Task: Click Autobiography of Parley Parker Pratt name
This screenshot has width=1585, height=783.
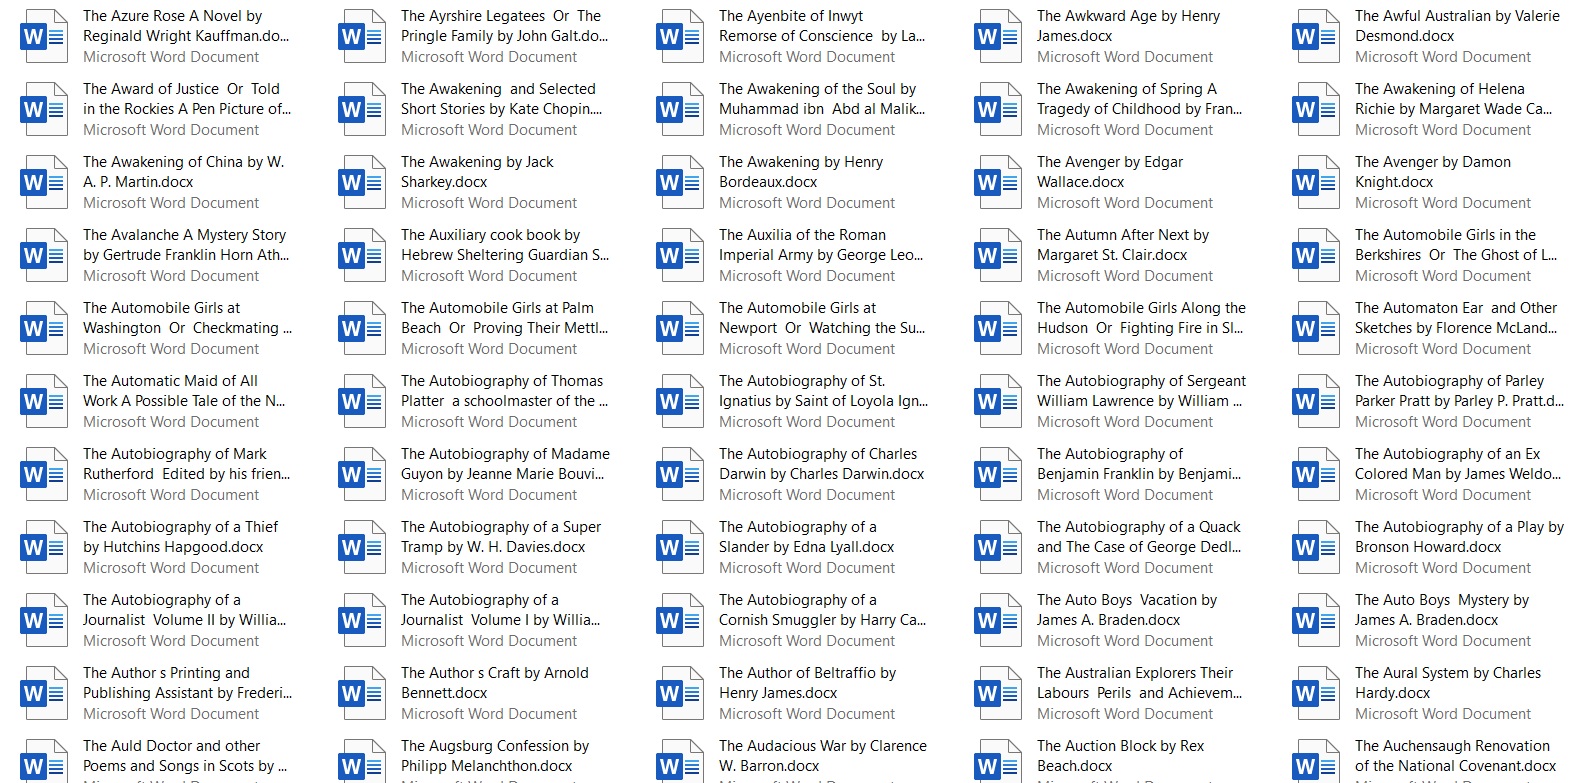Action: tap(1459, 391)
